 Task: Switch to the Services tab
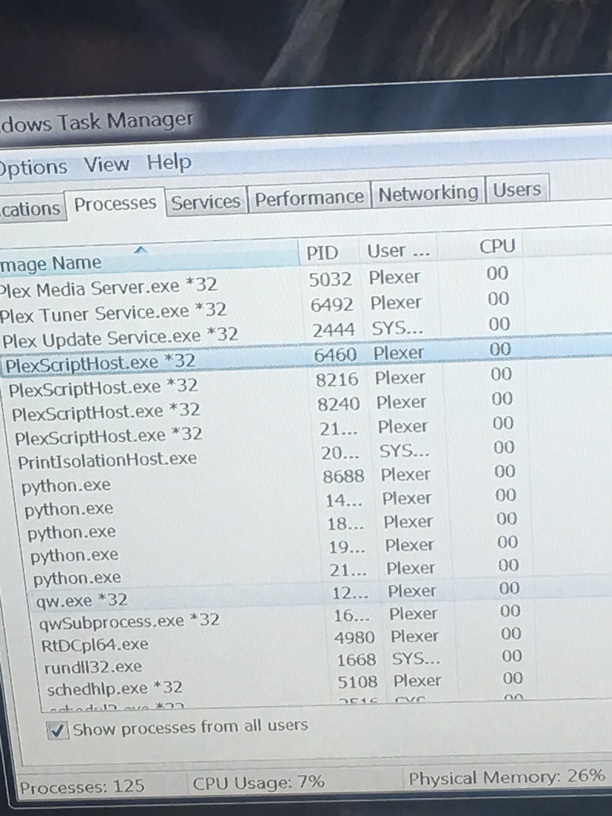[206, 202]
